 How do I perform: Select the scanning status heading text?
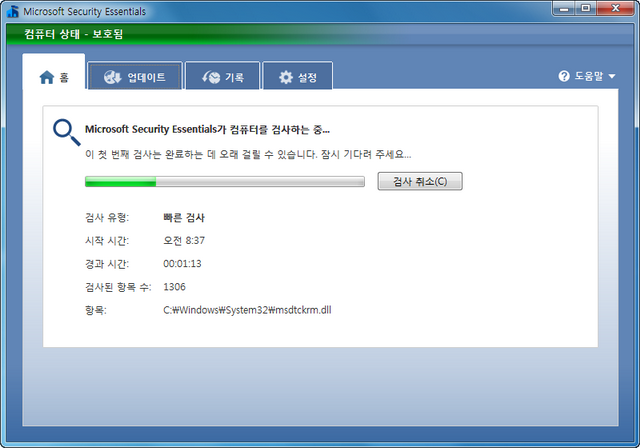point(207,130)
